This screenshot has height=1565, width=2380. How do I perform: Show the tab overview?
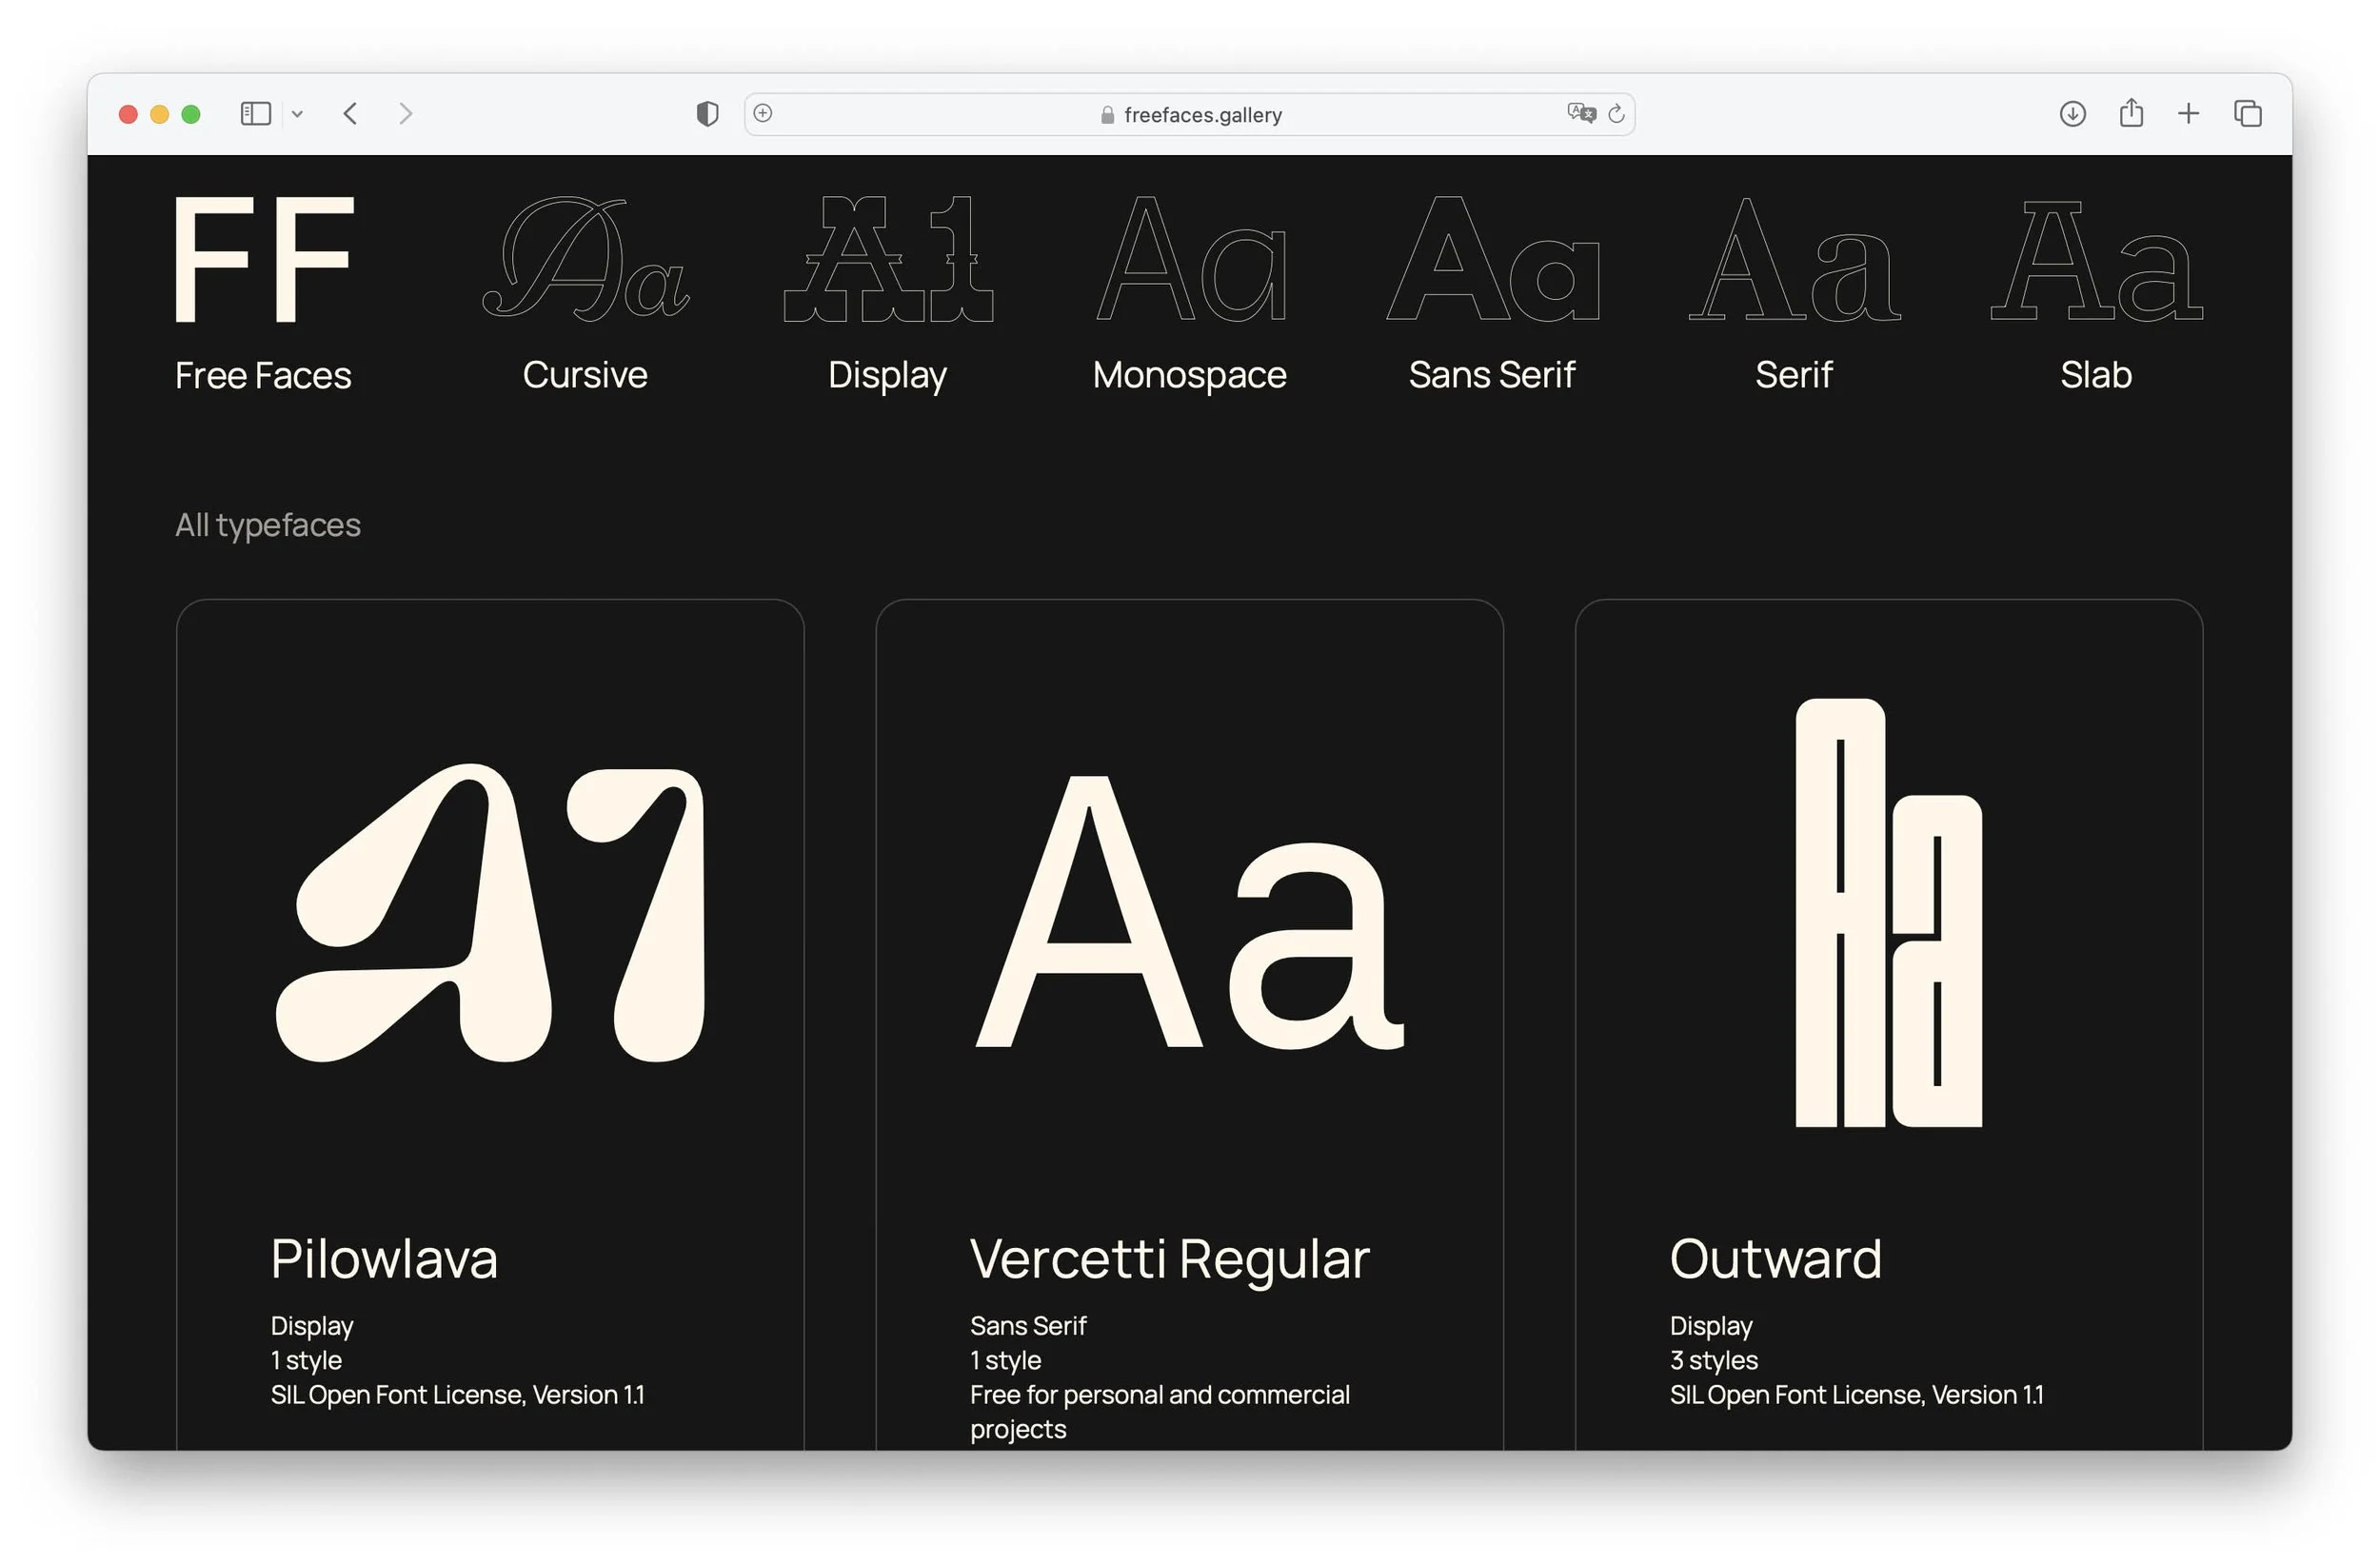click(x=2248, y=114)
